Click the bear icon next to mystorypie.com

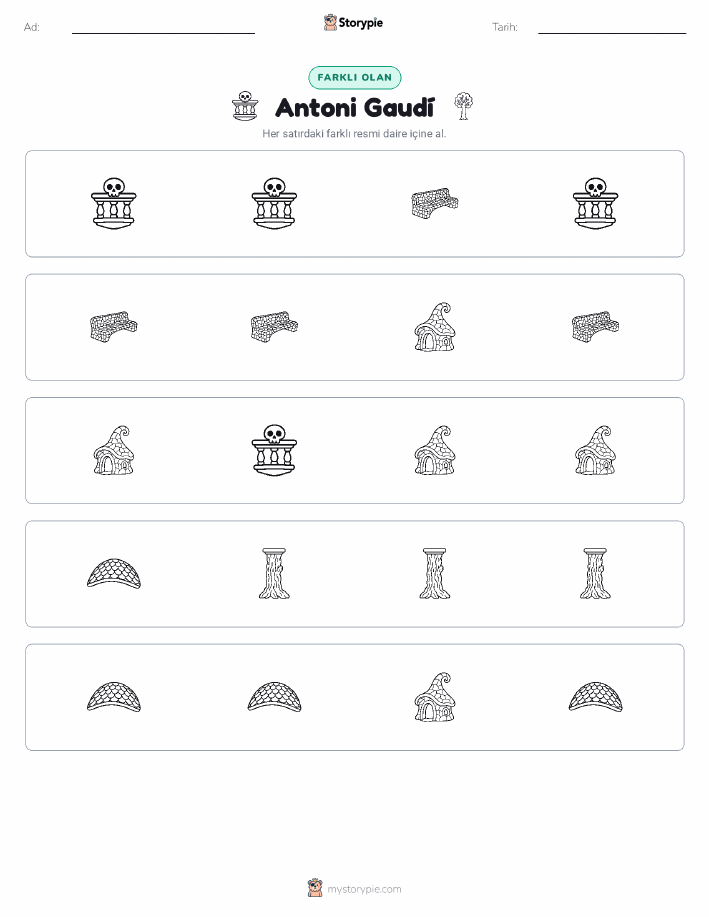(315, 888)
